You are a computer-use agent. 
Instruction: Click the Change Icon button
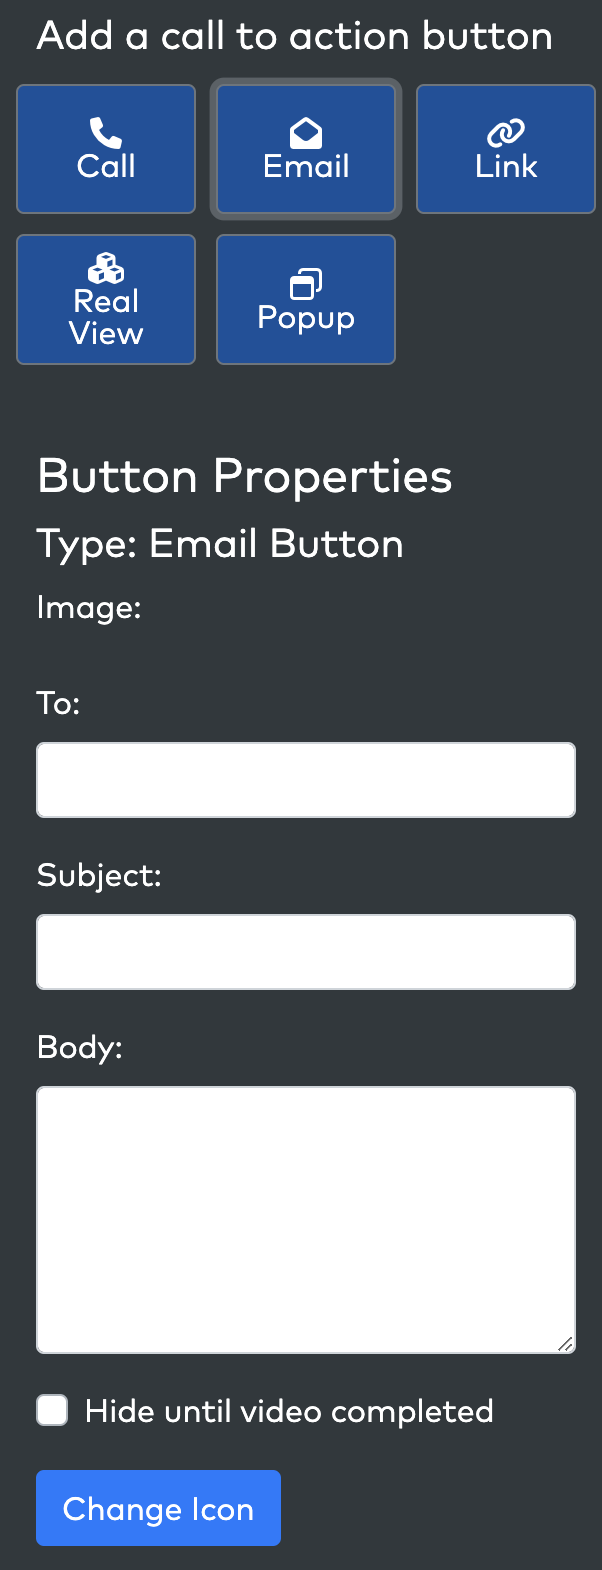pyautogui.click(x=158, y=1508)
